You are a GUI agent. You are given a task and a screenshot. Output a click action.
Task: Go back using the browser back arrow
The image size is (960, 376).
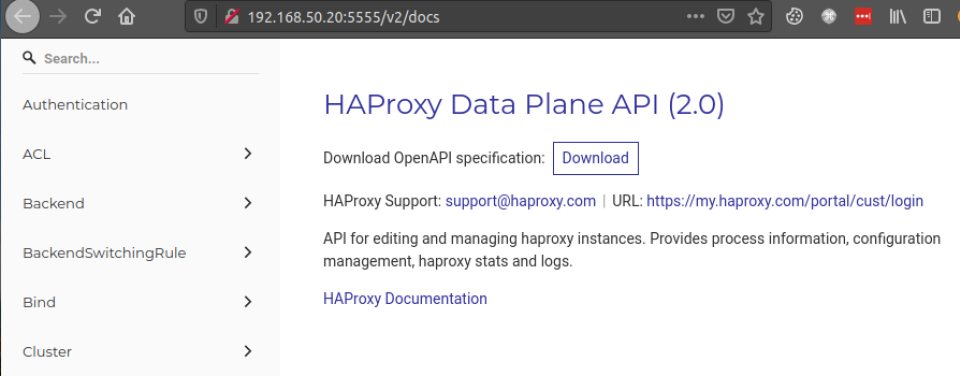(23, 17)
